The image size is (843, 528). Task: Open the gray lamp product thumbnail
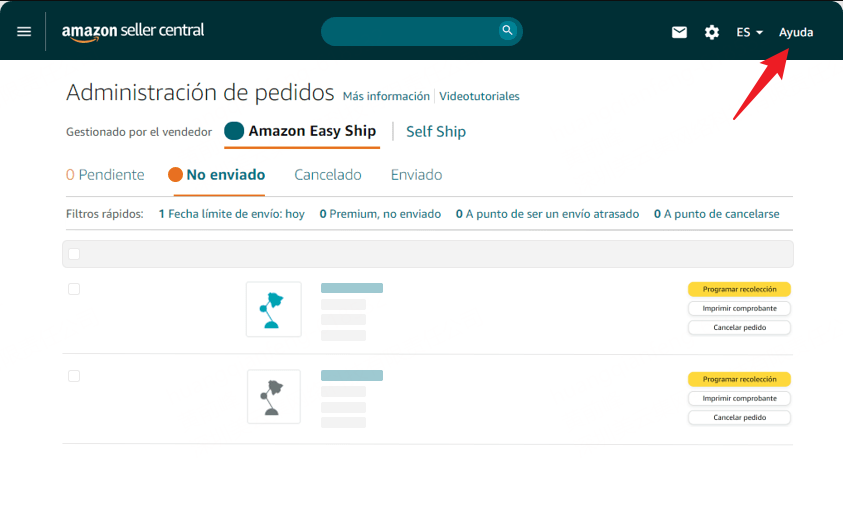pyautogui.click(x=274, y=397)
